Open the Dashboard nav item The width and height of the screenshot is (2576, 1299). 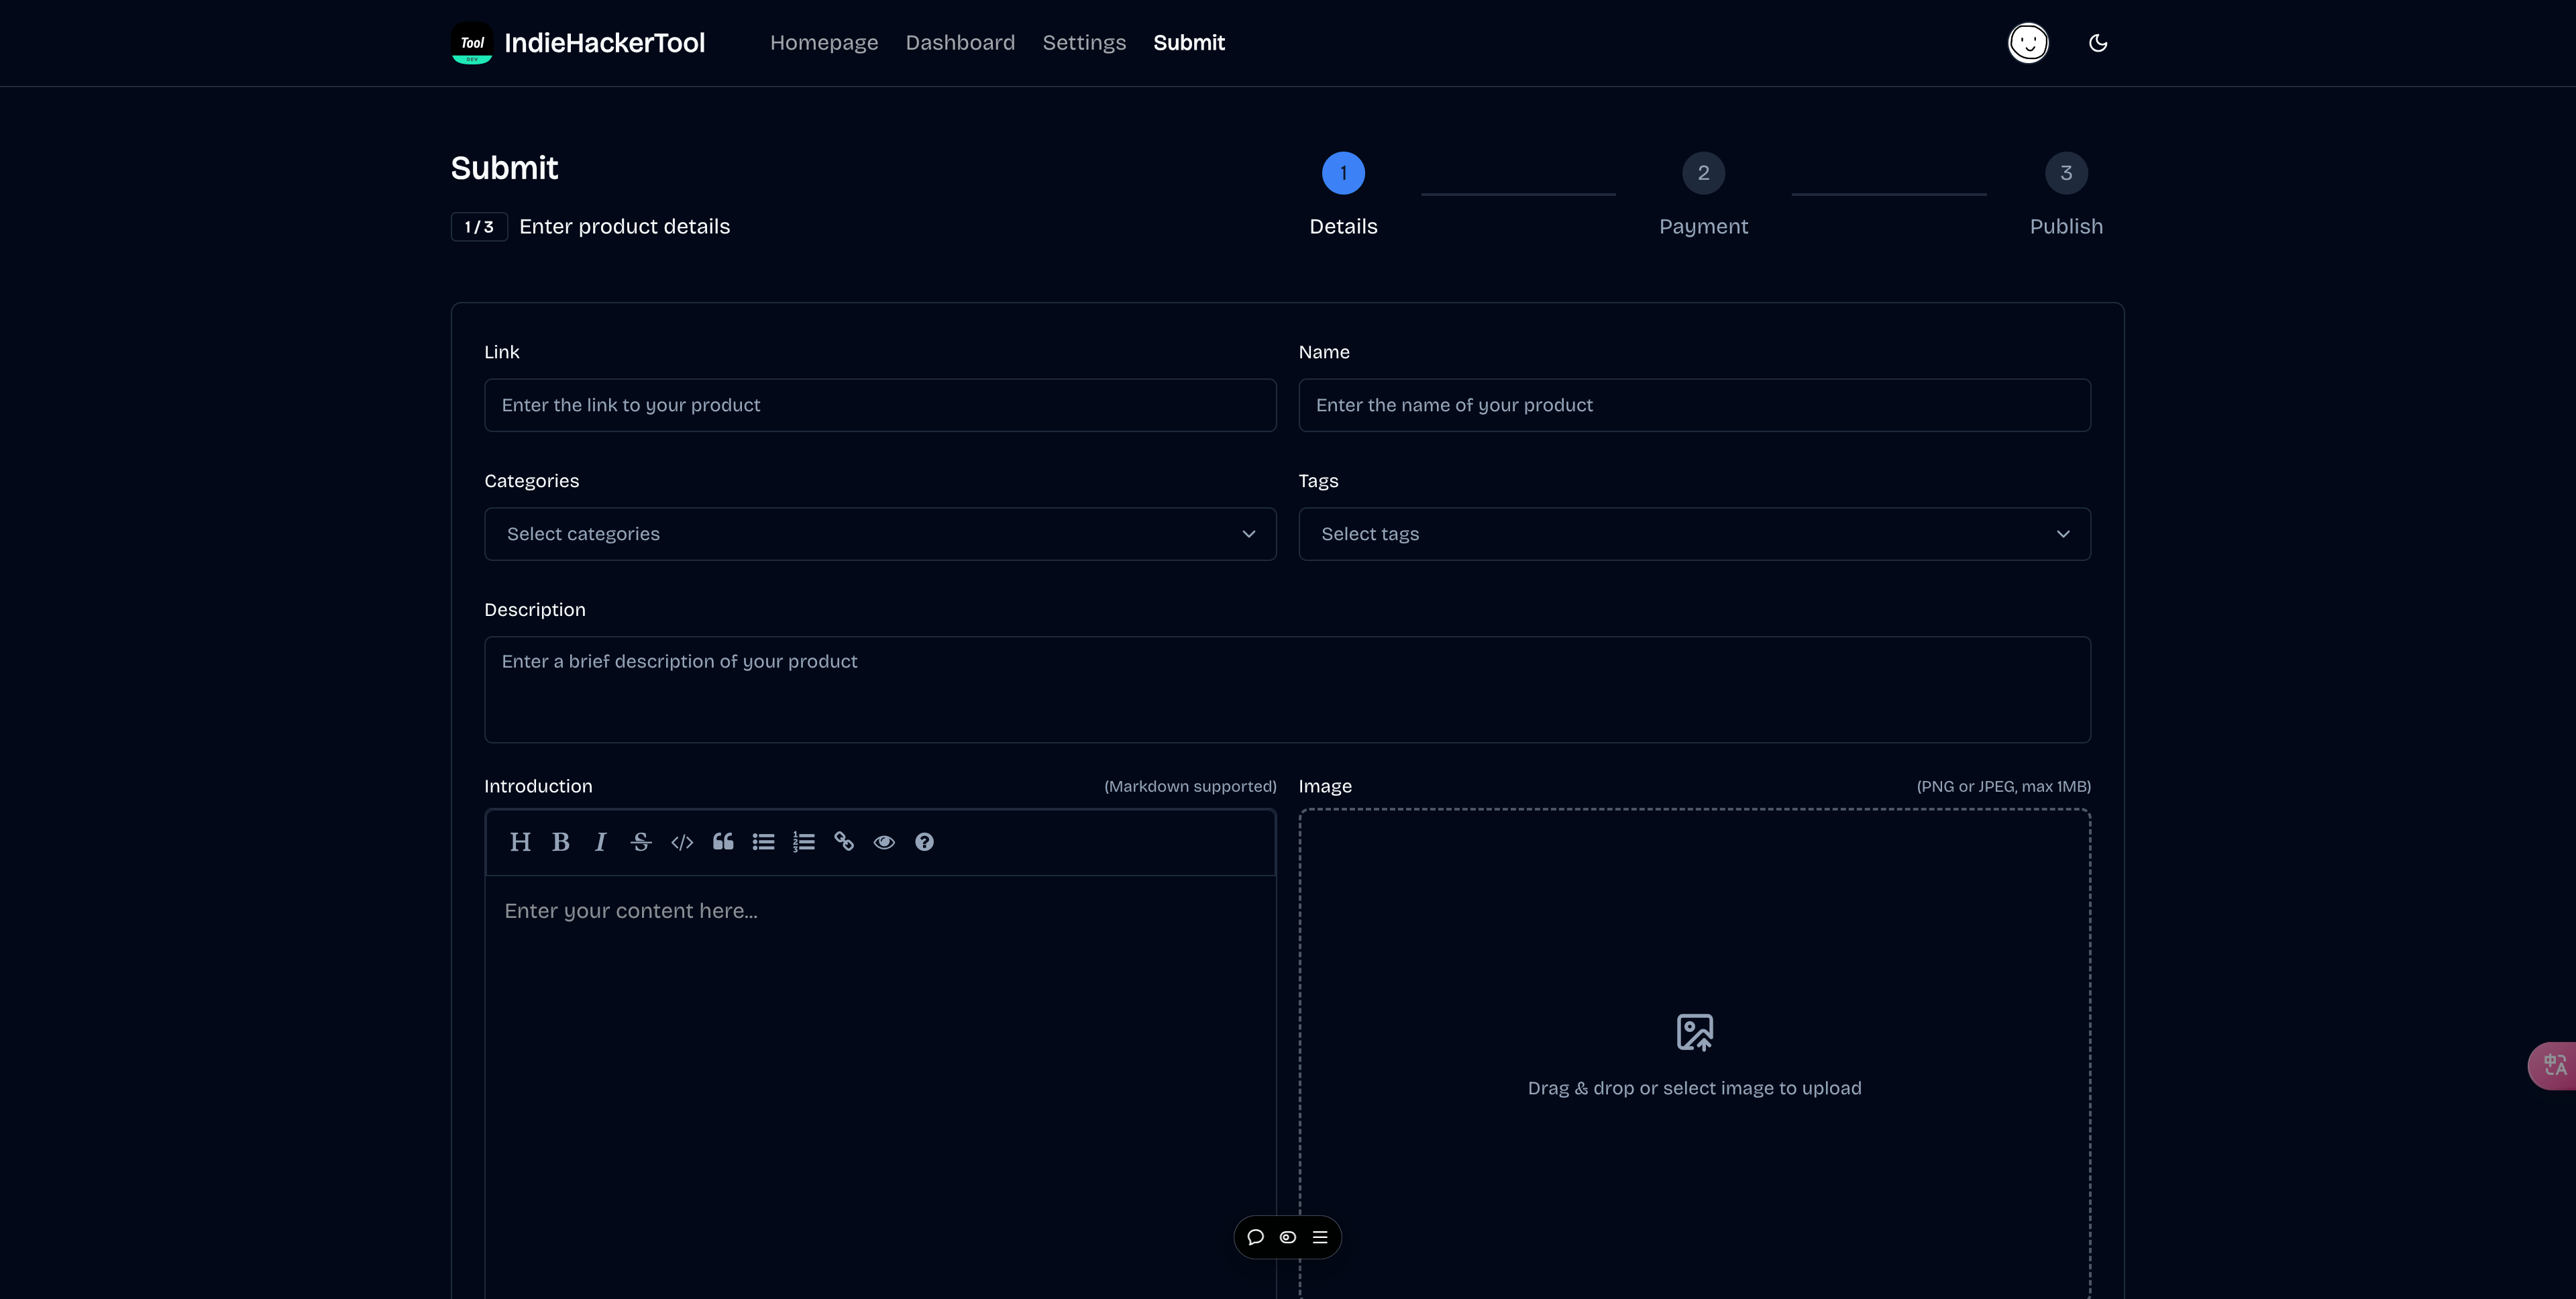click(960, 43)
